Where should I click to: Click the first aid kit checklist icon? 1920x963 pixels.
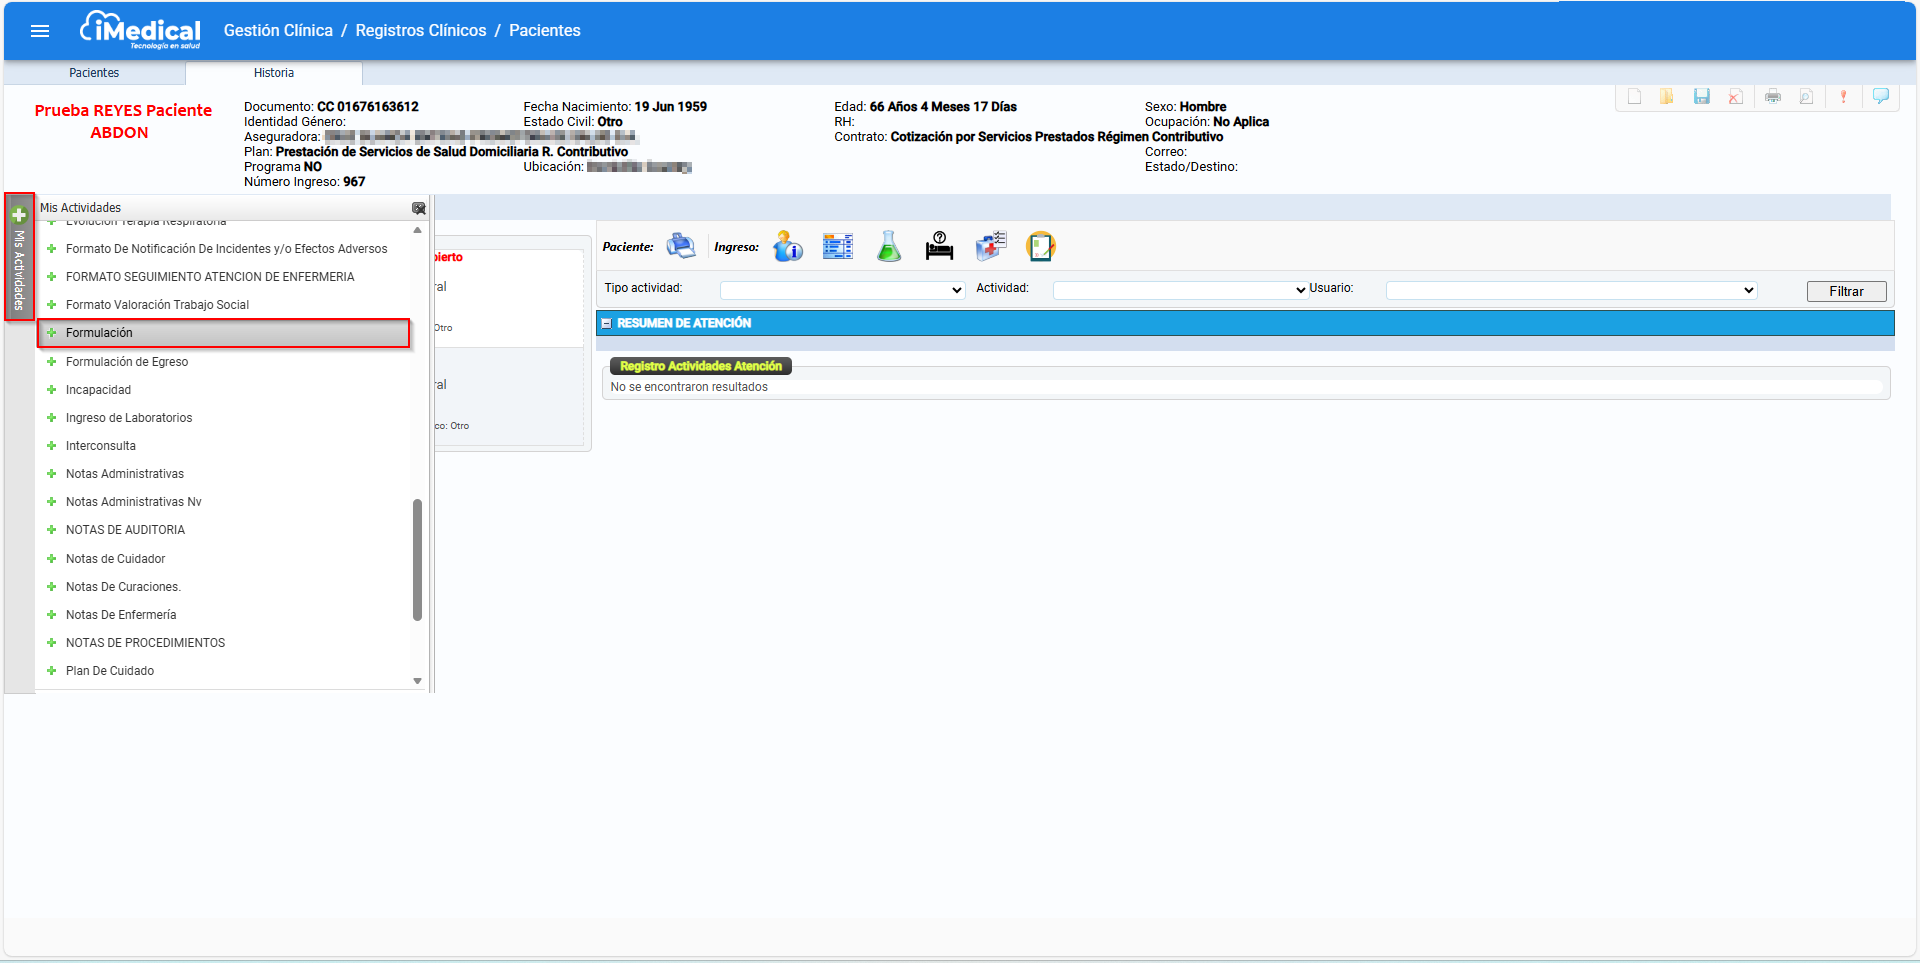tap(990, 246)
